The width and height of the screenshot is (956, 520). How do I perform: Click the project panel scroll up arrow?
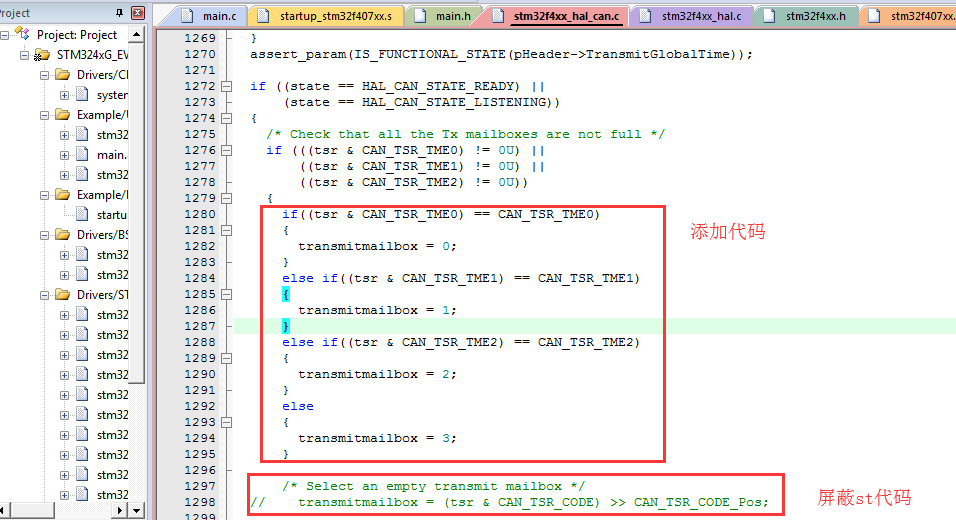137,35
